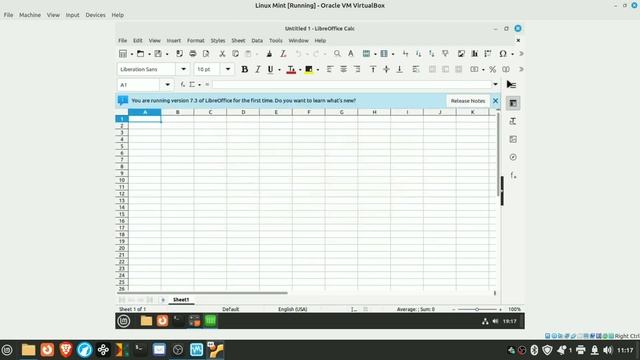This screenshot has height=360, width=640.
Task: Open VirtualBox Devices menu
Action: (95, 15)
